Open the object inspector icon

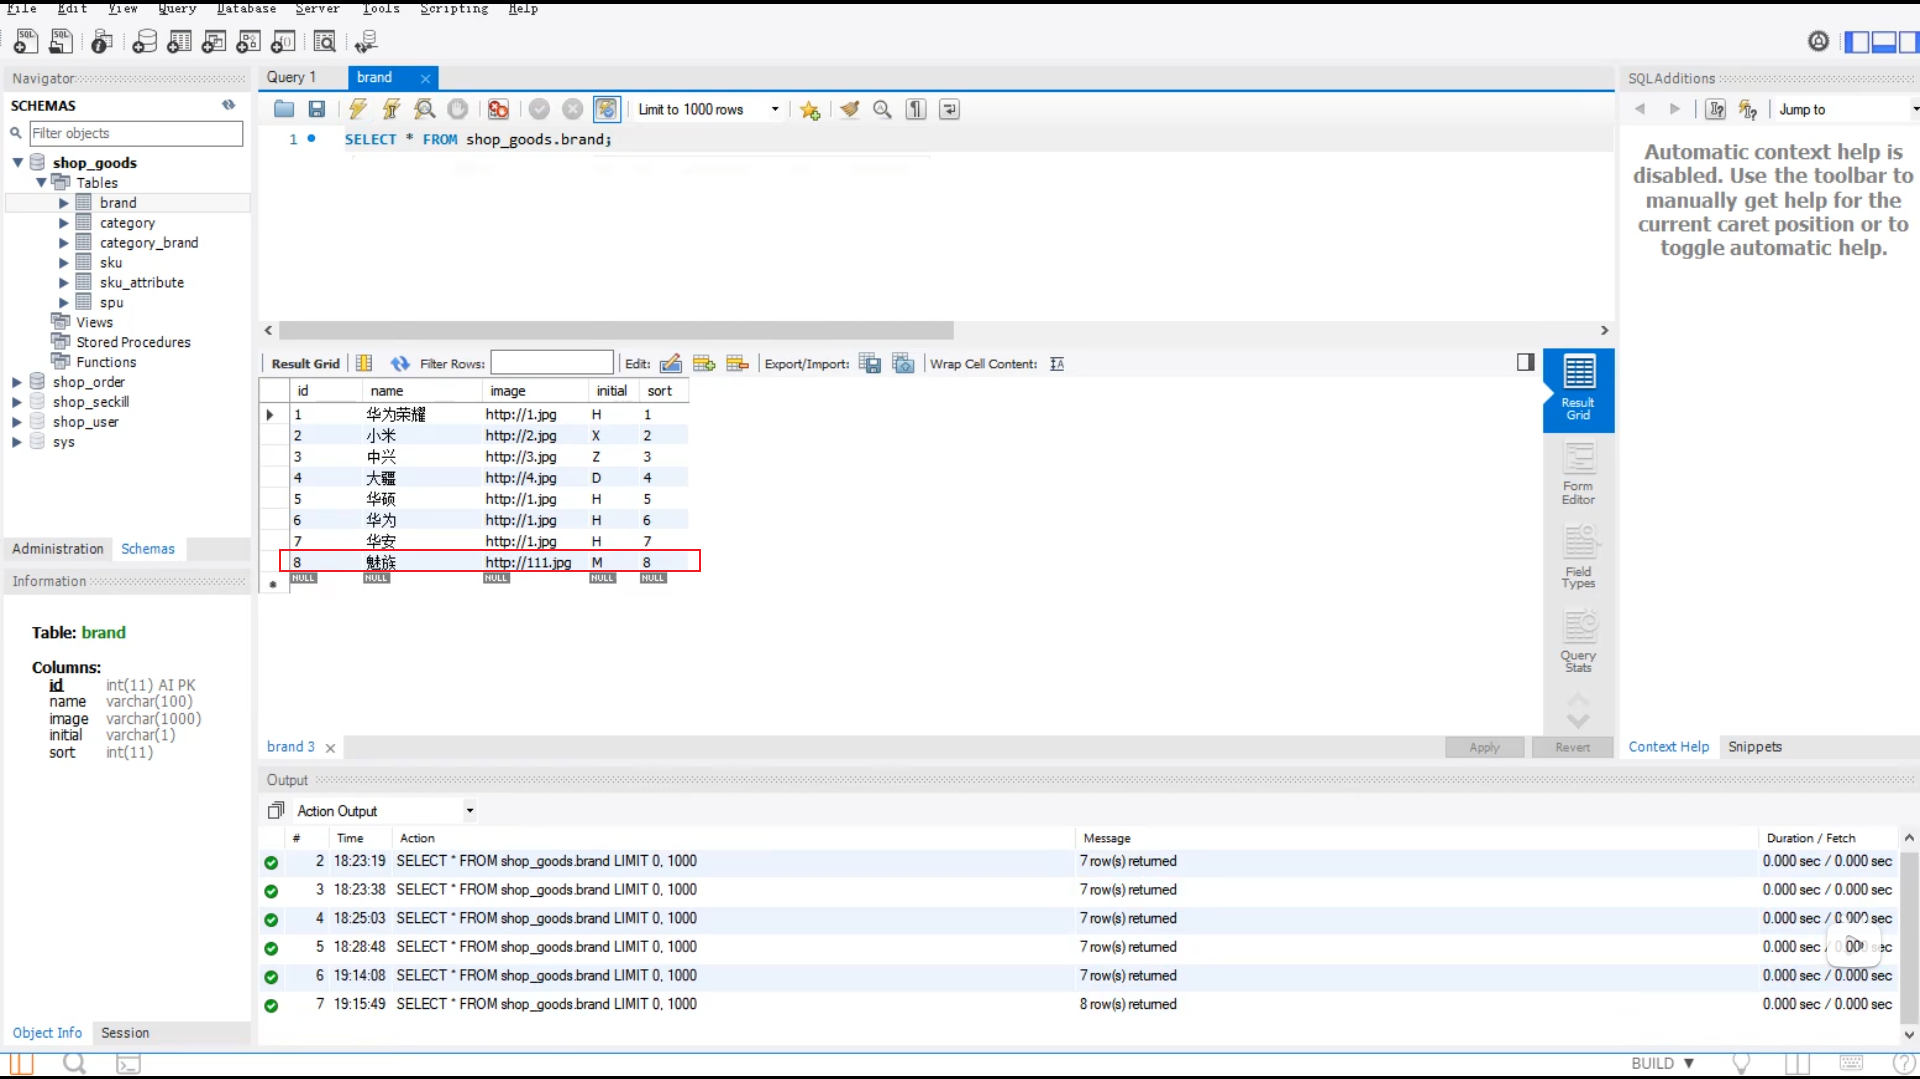[102, 41]
